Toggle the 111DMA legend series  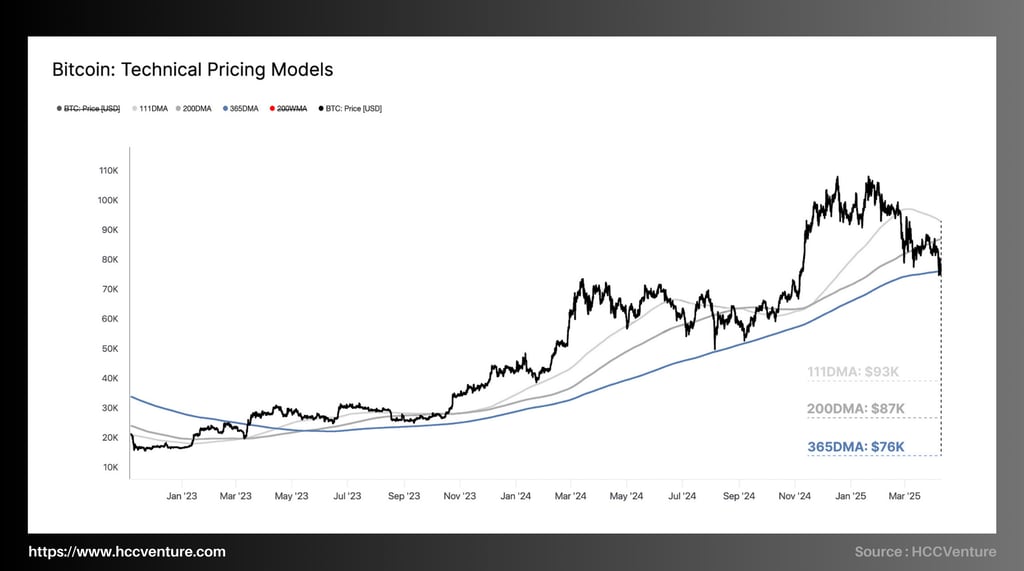(150, 108)
